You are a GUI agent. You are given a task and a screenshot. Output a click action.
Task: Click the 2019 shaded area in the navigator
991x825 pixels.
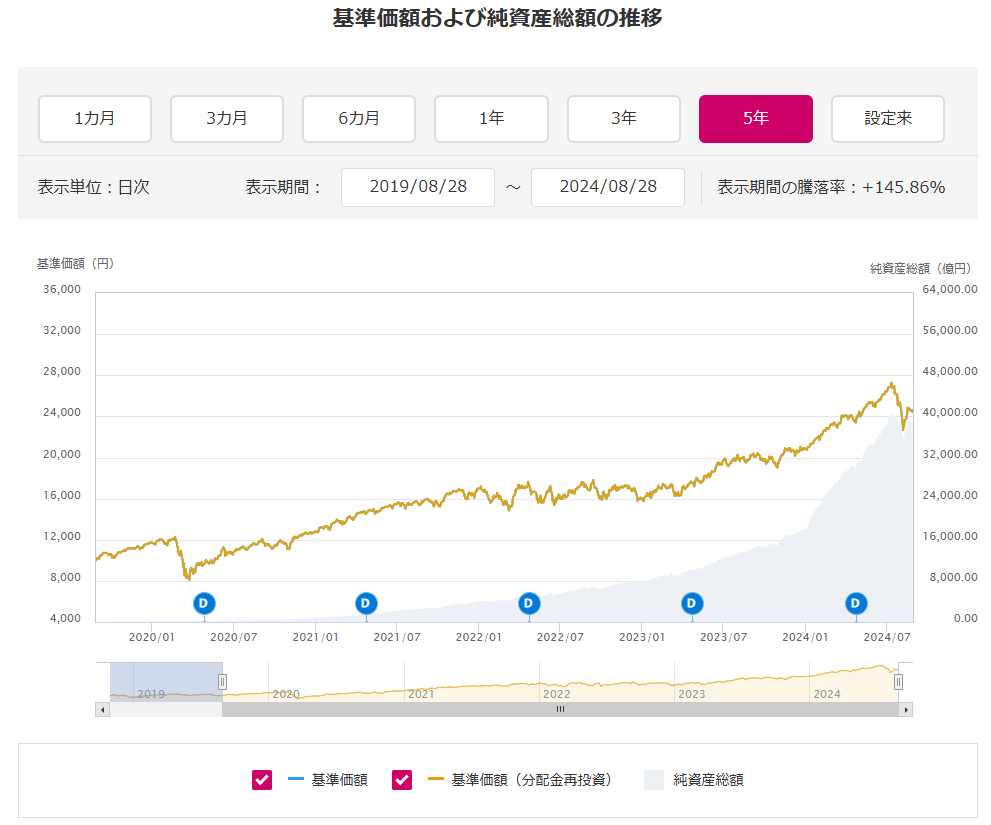coord(166,682)
